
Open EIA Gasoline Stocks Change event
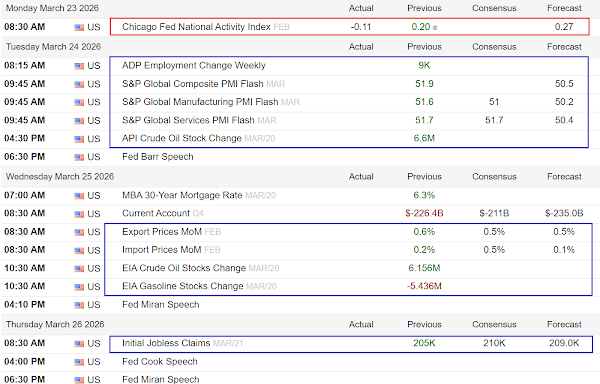[x=183, y=286]
